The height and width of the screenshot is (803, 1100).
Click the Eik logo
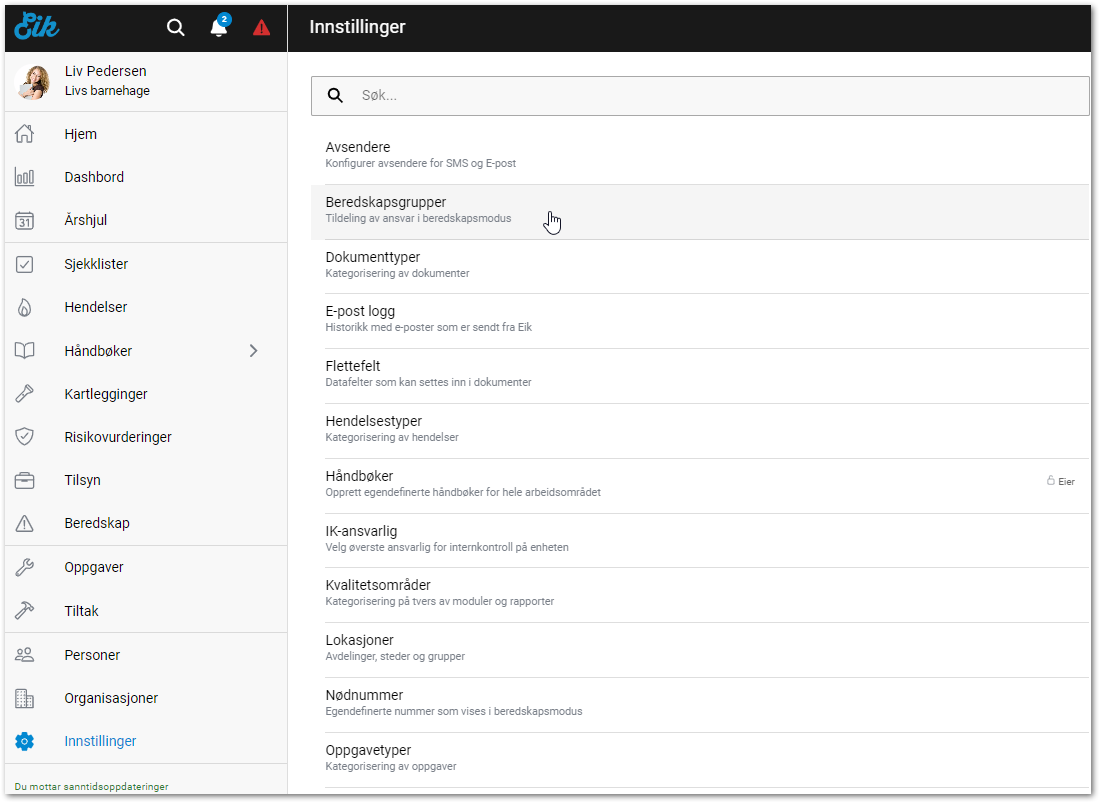(37, 27)
